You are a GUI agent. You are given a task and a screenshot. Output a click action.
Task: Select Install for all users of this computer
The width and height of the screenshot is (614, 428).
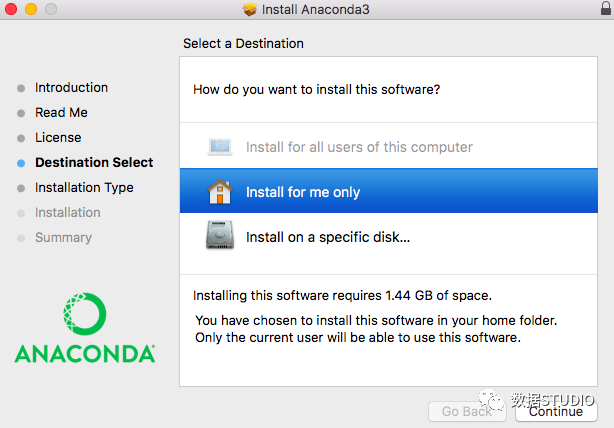coord(359,147)
